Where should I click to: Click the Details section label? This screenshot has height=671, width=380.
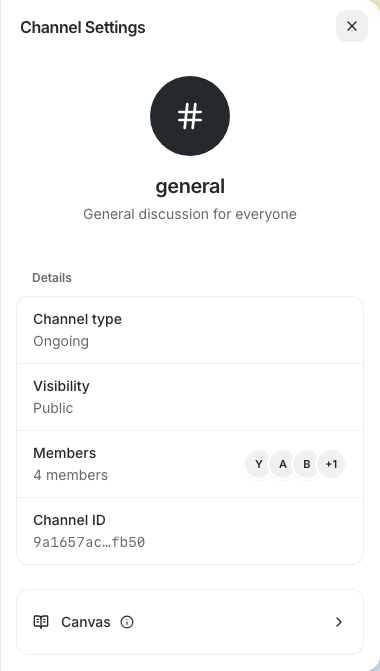(x=52, y=278)
